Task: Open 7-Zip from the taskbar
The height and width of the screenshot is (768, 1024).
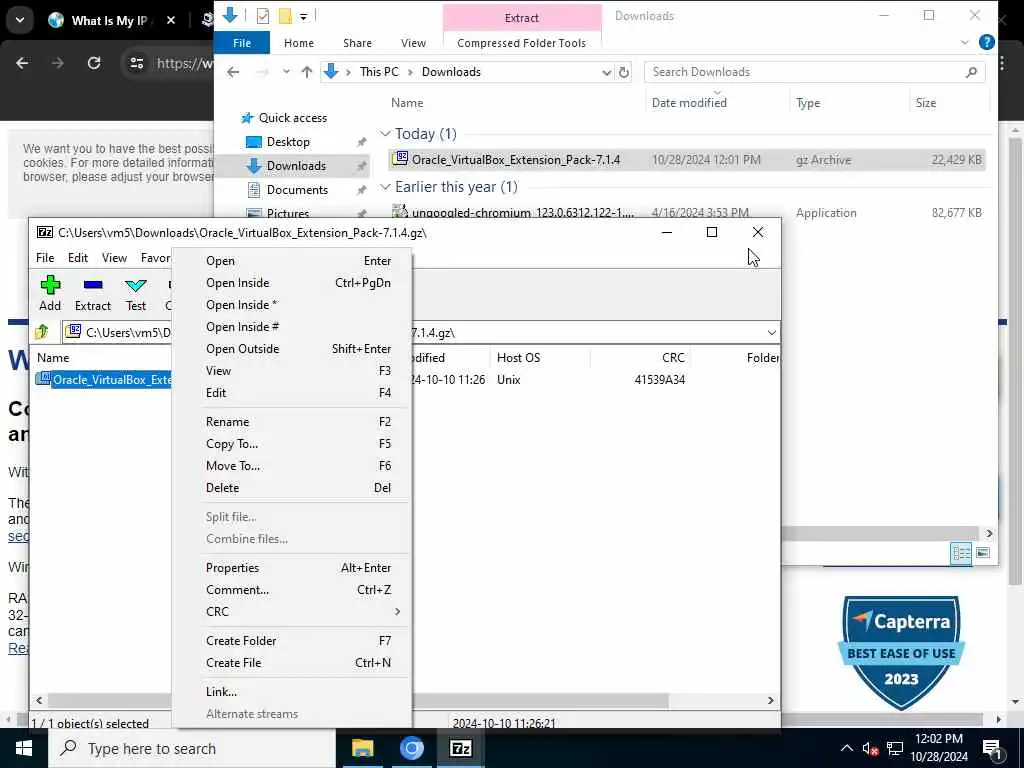Action: point(460,748)
